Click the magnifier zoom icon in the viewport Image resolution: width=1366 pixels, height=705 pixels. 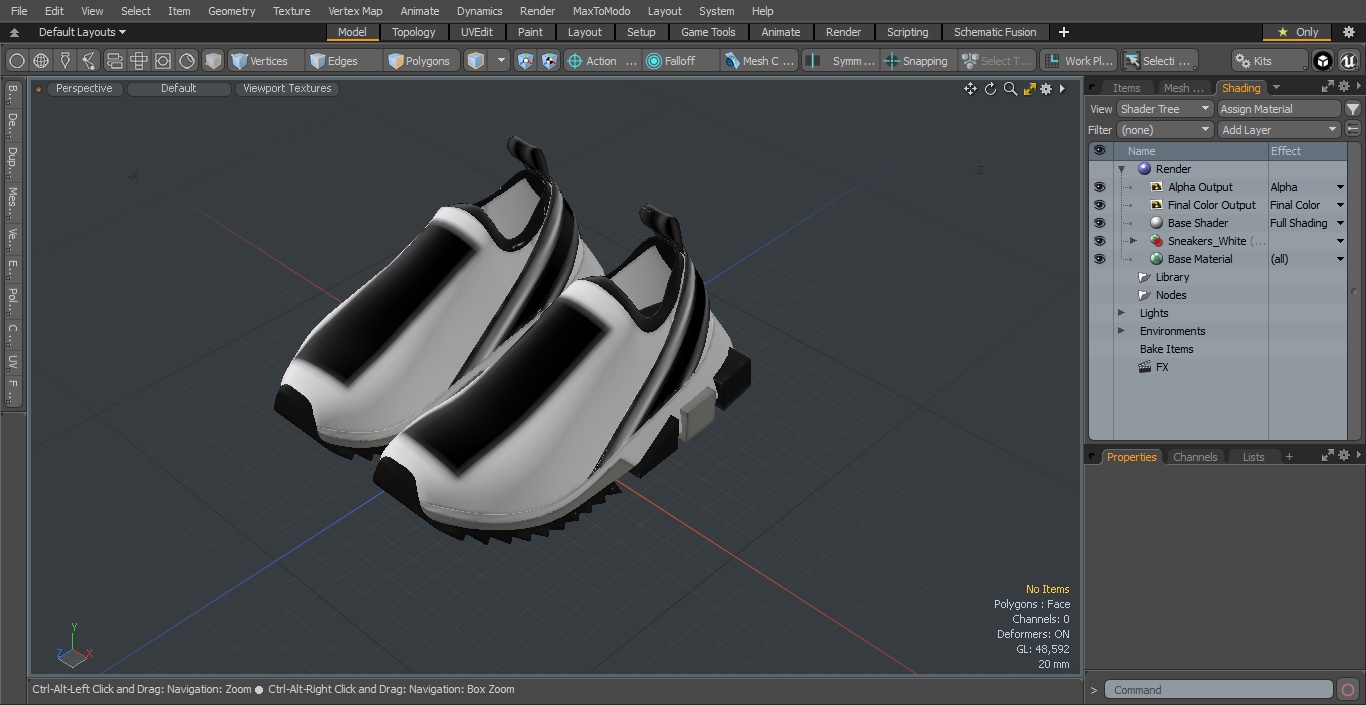point(1010,89)
